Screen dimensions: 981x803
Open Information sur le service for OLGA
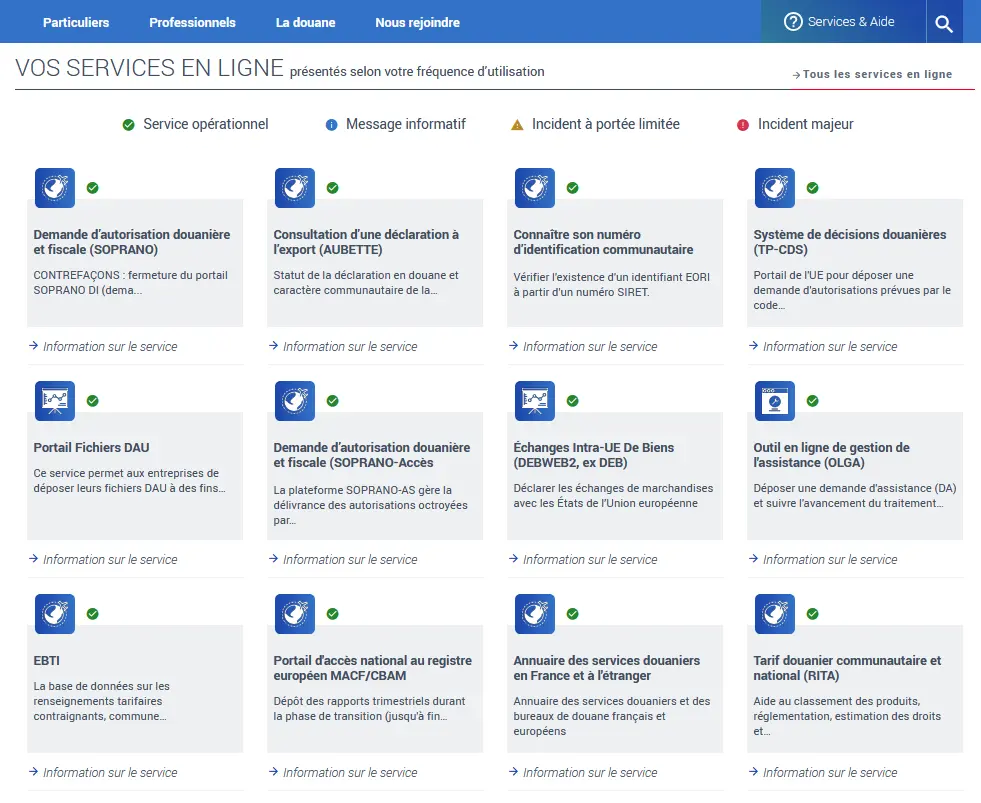829,559
